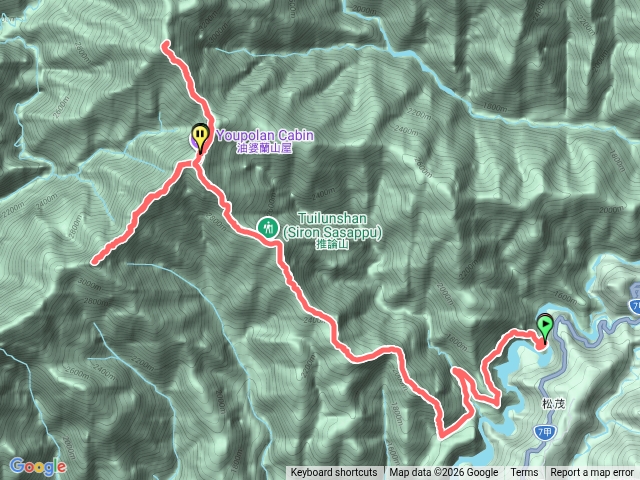Click the southwestern endpoint of the red track
The image size is (640, 480).
coord(95,261)
